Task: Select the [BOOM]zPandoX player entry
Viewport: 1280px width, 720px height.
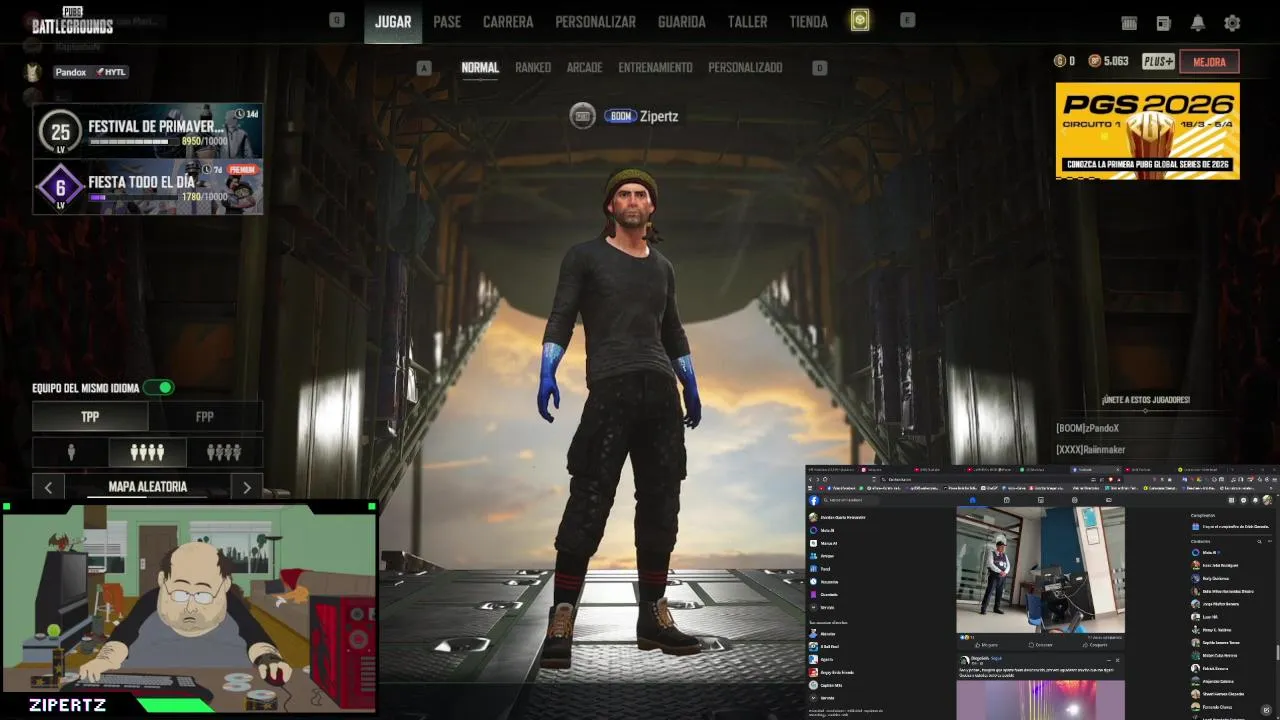Action: (x=1087, y=428)
